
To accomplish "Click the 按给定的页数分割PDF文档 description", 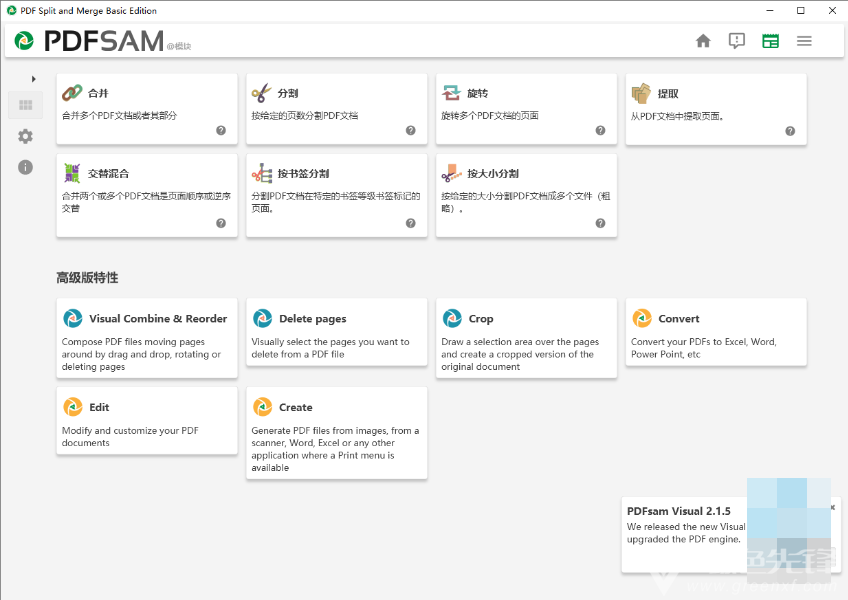I will [304, 115].
